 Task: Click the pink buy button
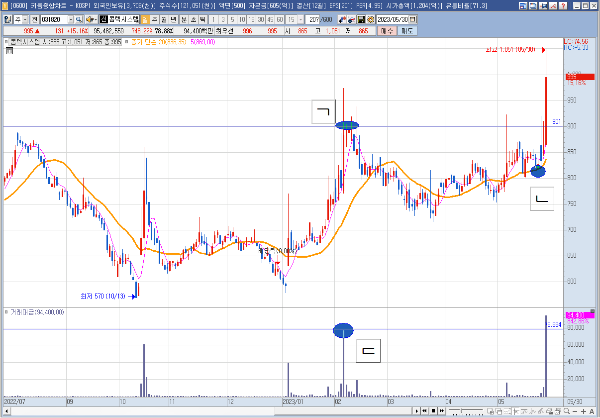click(x=386, y=31)
